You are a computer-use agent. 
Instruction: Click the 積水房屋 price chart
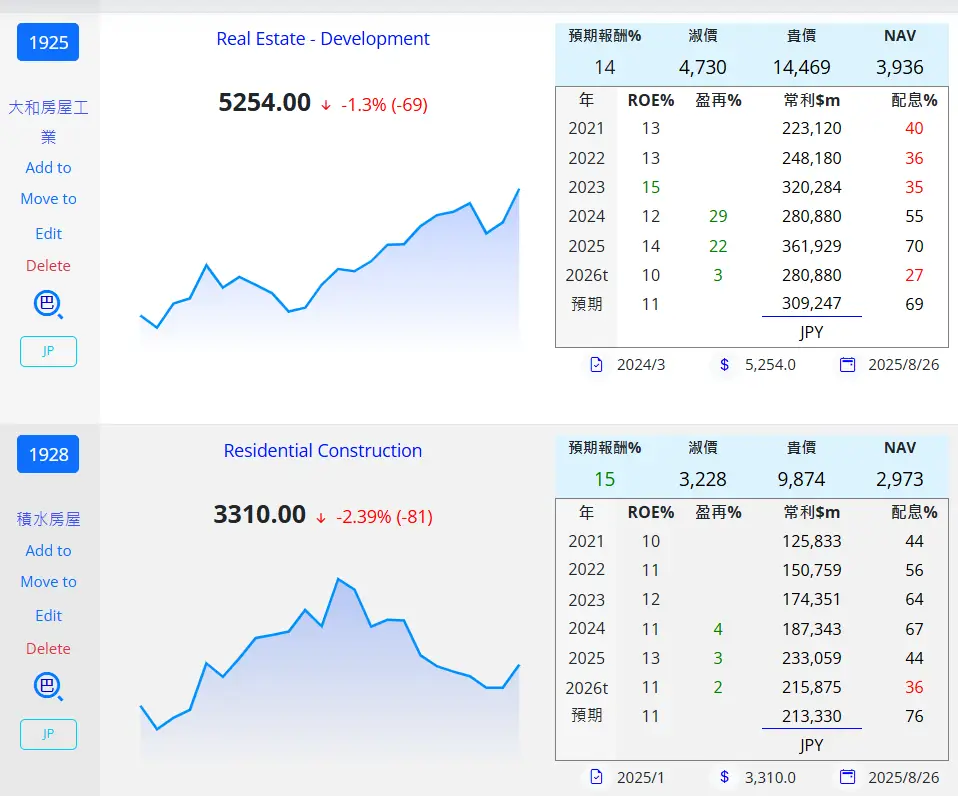(330, 666)
